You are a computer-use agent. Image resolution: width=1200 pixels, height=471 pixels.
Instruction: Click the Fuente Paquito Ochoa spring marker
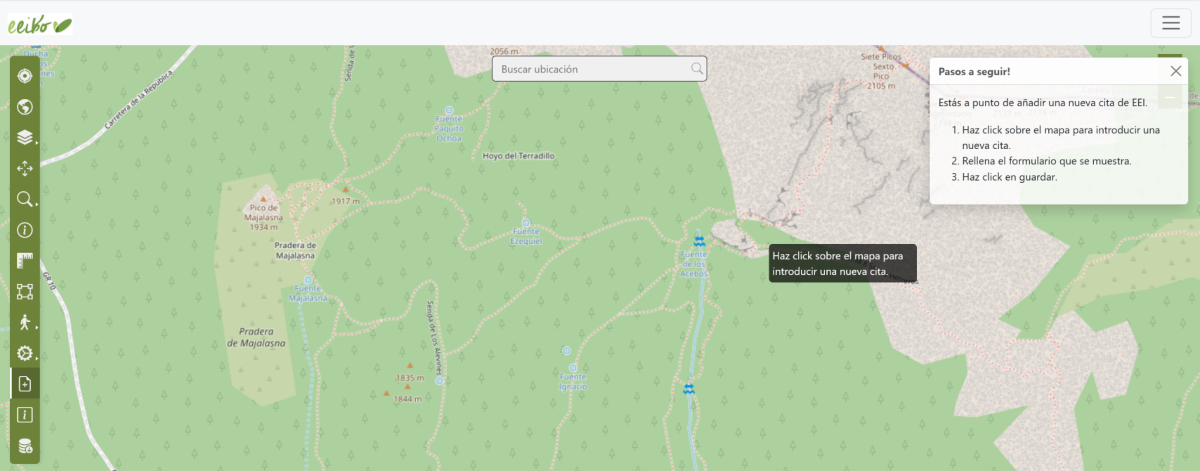[448, 109]
